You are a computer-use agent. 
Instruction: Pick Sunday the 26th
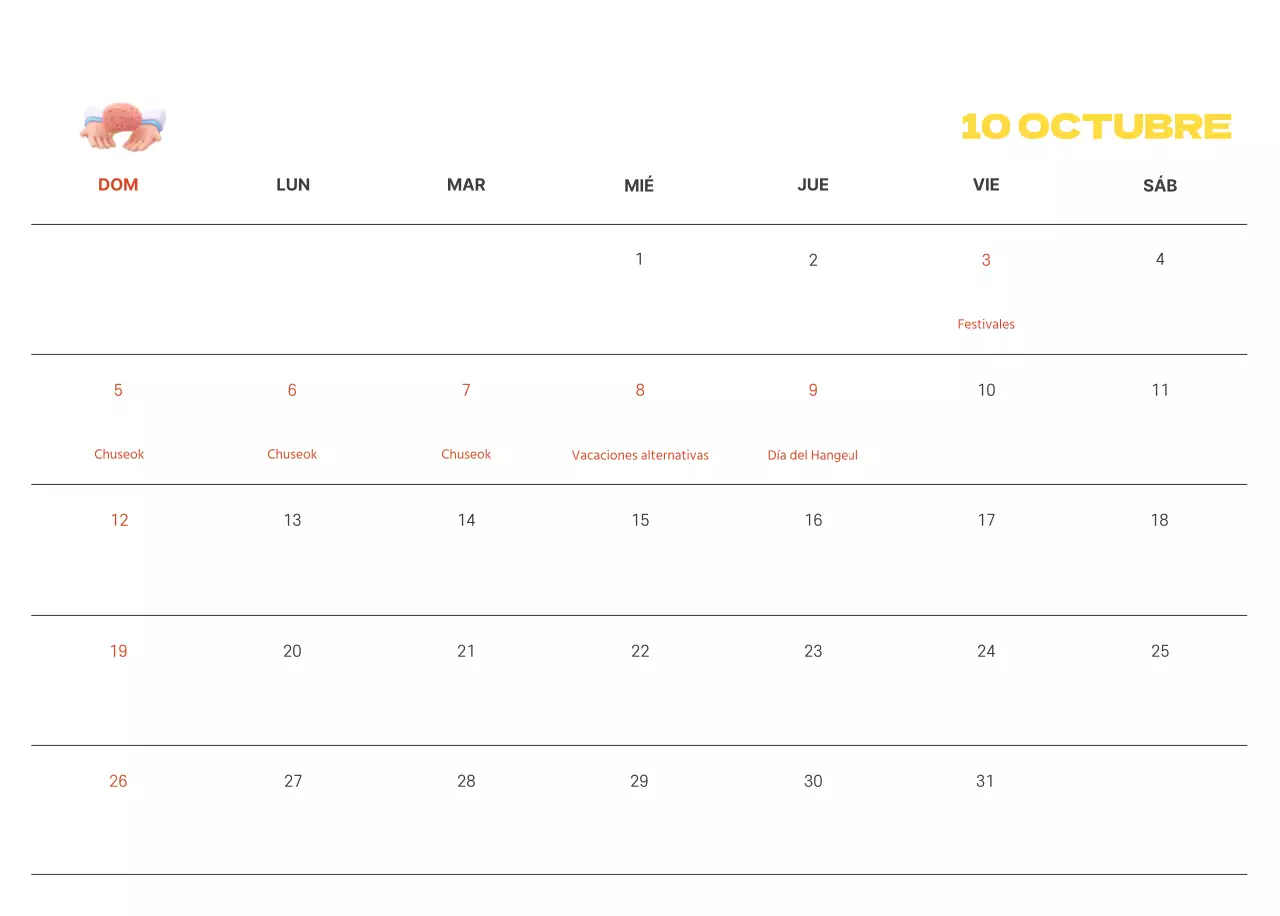(x=118, y=781)
